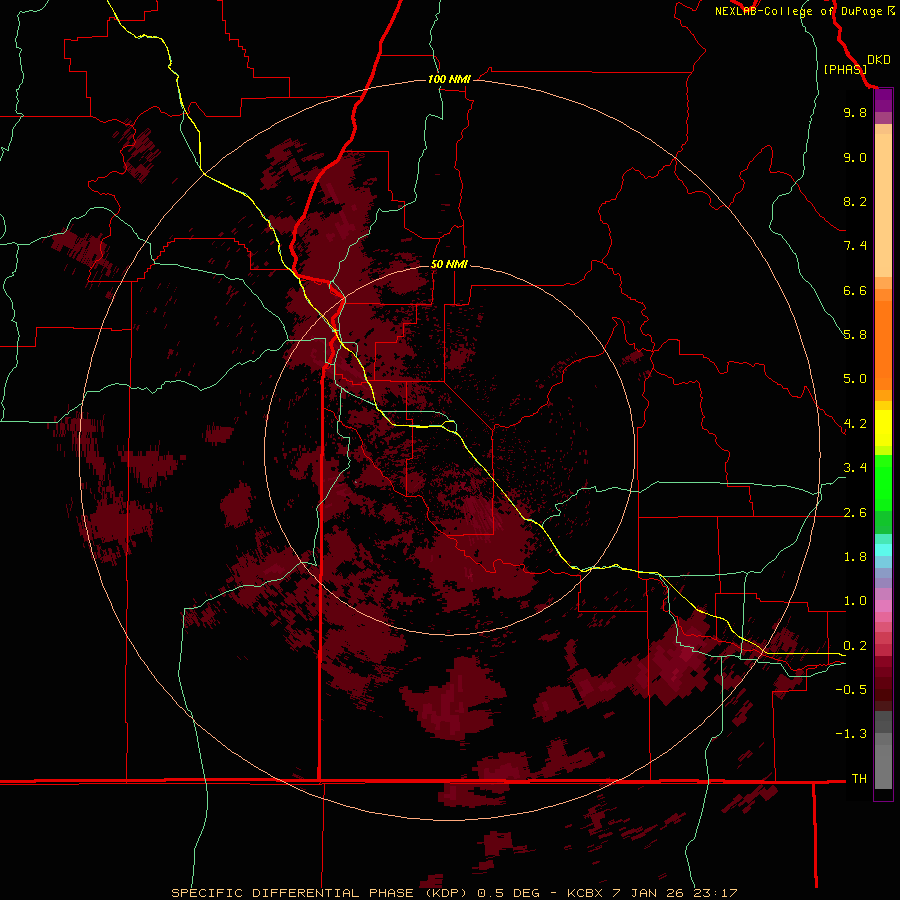Viewport: 900px width, 900px height.
Task: Click the 9.8 value on the scale
Action: [855, 112]
